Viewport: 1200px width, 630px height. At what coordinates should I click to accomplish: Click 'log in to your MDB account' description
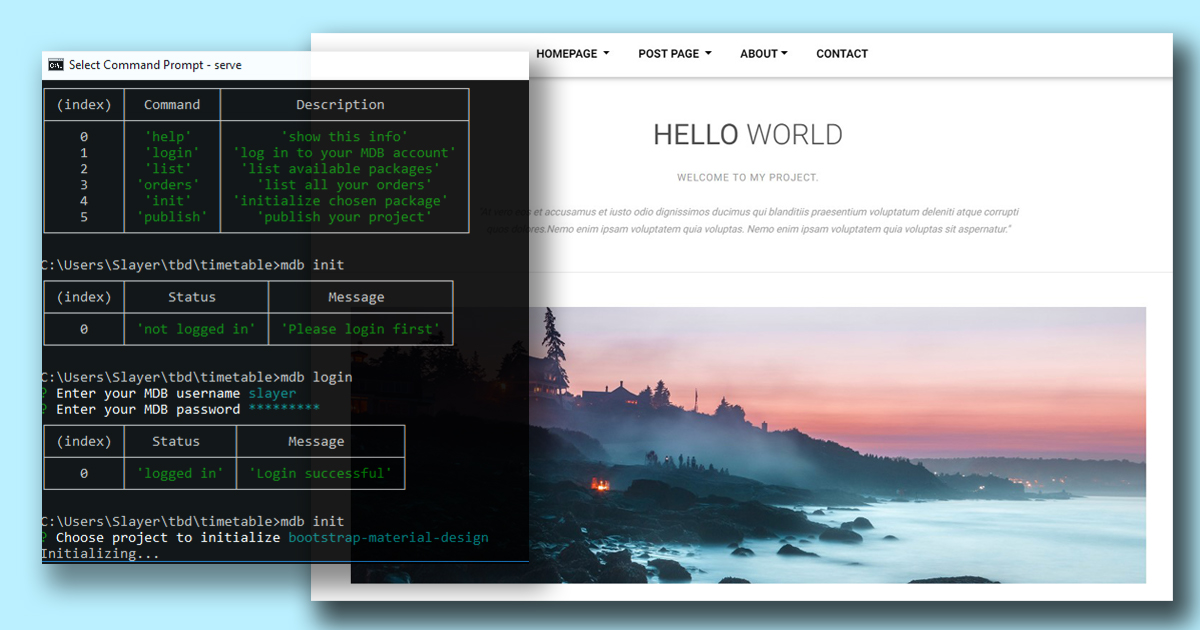point(344,153)
